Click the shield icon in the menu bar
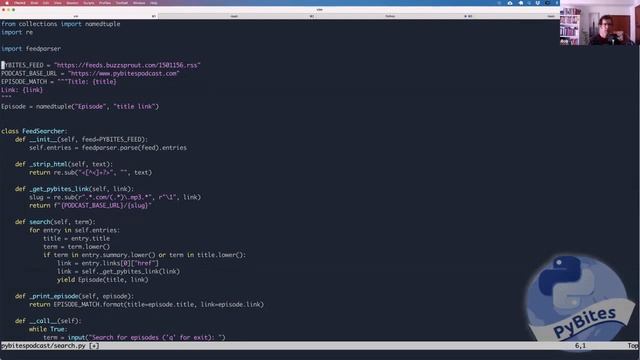This screenshot has width=640, height=360. click(x=538, y=3)
